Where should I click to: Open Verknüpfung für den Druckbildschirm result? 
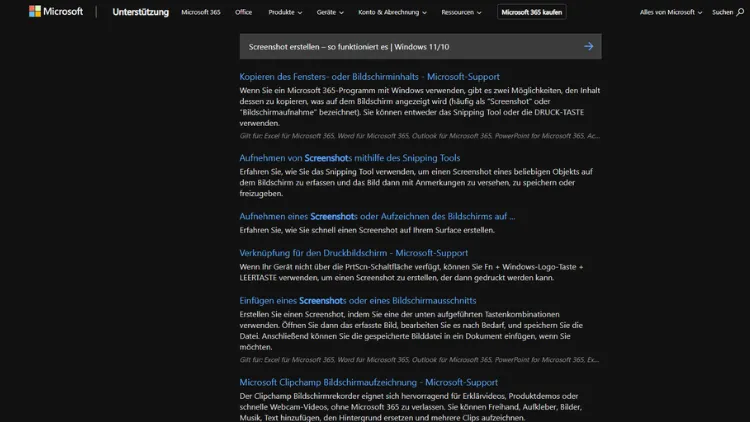tap(353, 253)
